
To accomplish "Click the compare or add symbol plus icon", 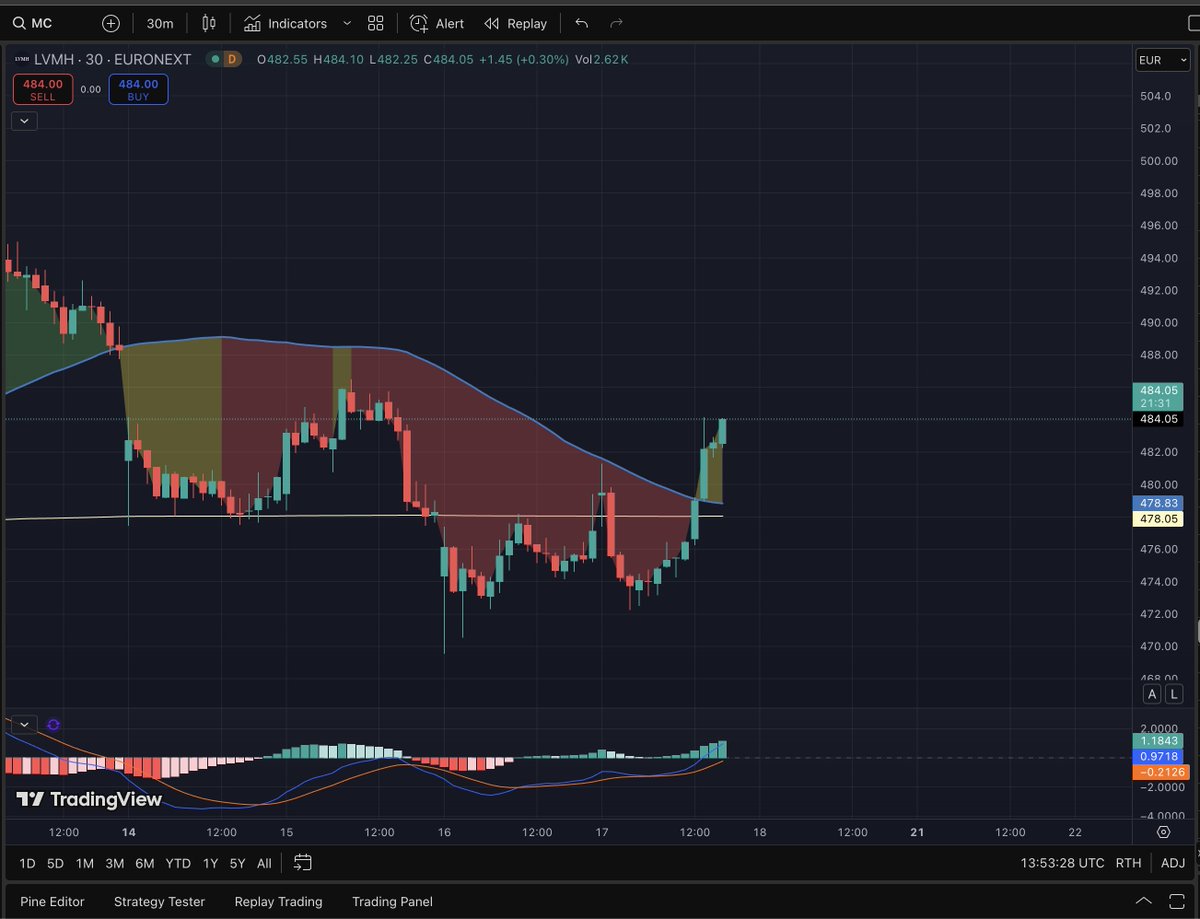I will click(x=111, y=23).
